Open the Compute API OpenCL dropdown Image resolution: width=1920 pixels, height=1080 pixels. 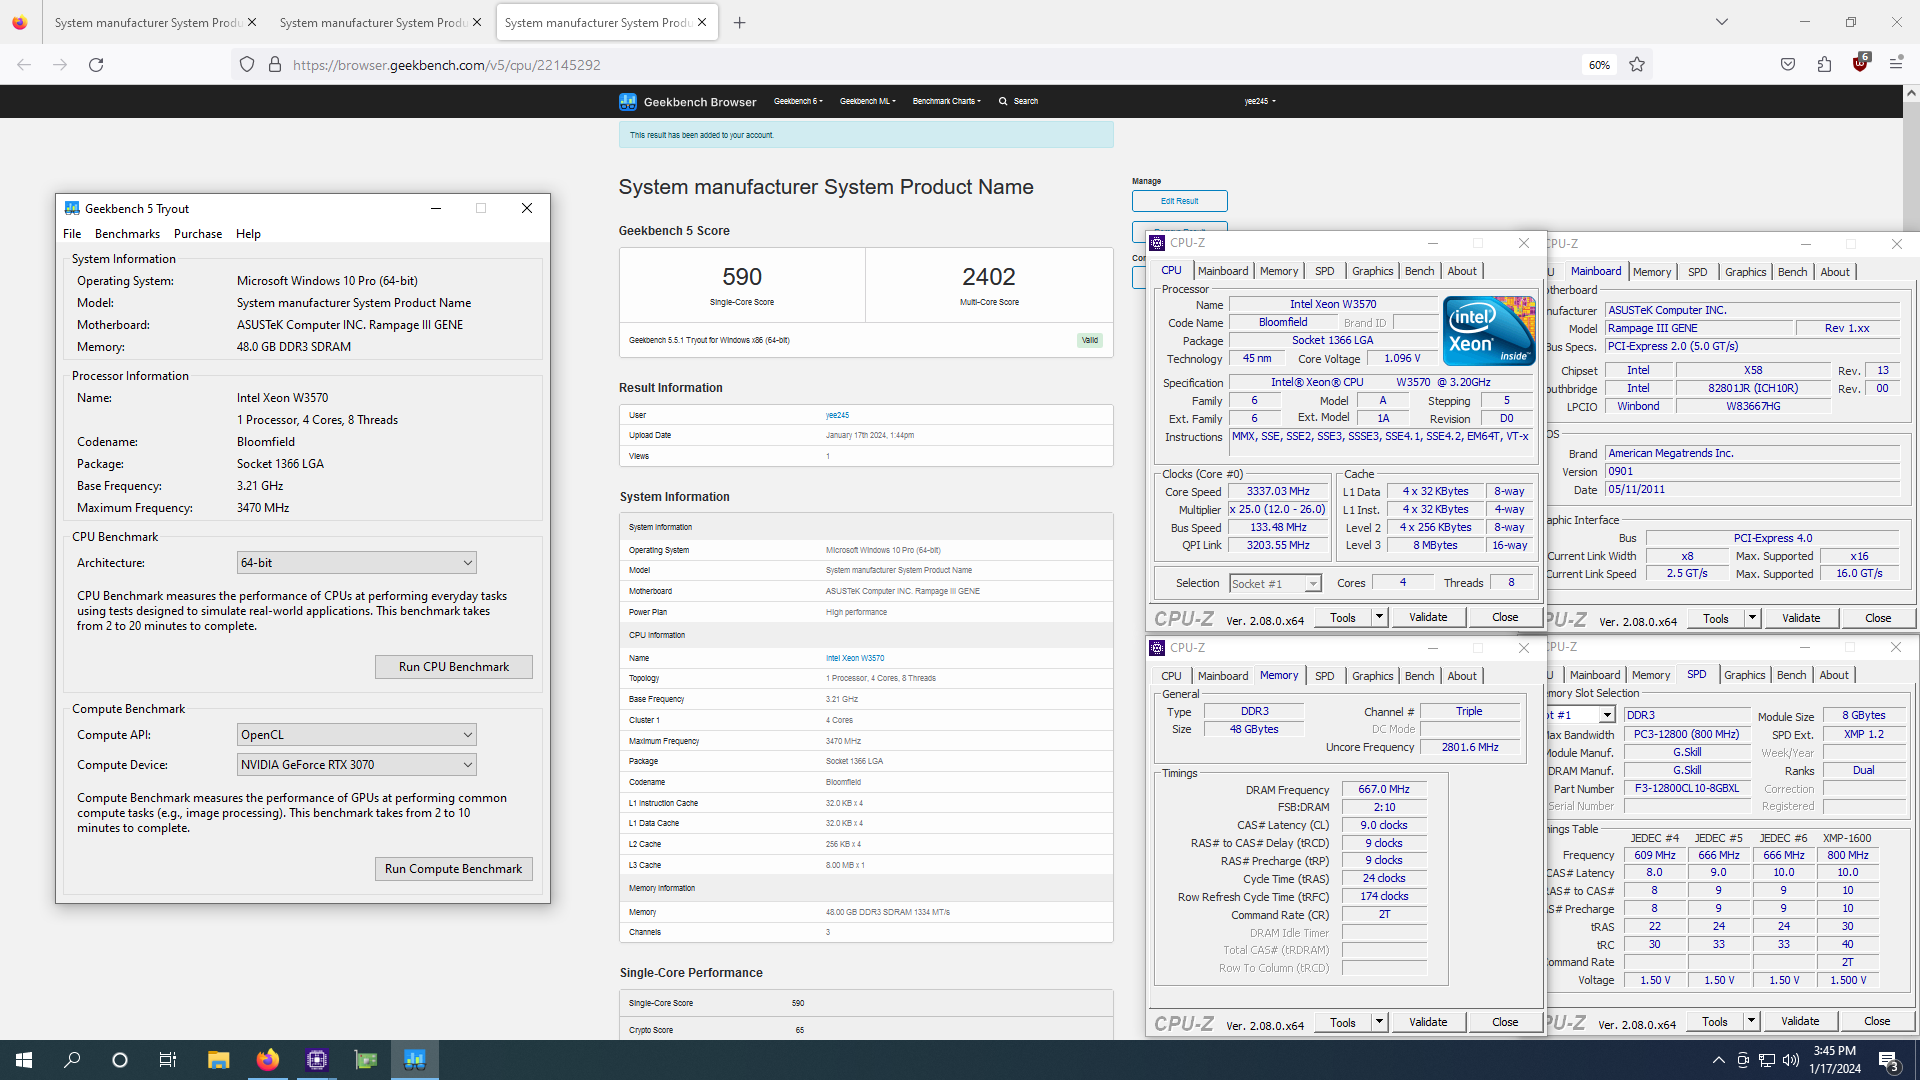pos(356,735)
